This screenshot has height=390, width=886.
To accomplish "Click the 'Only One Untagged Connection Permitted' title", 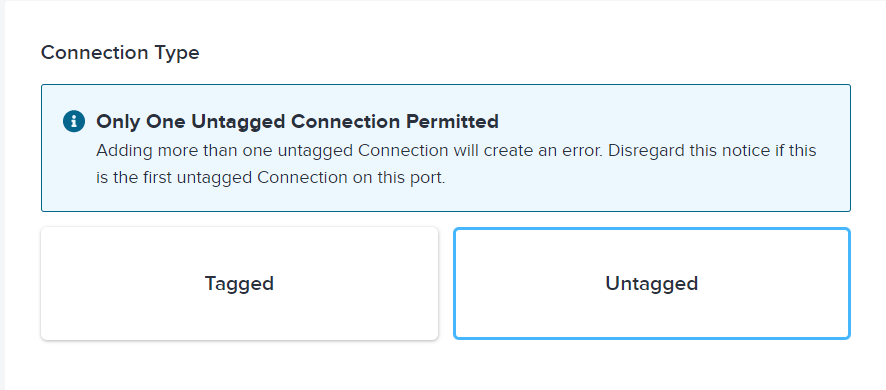I will pyautogui.click(x=297, y=122).
